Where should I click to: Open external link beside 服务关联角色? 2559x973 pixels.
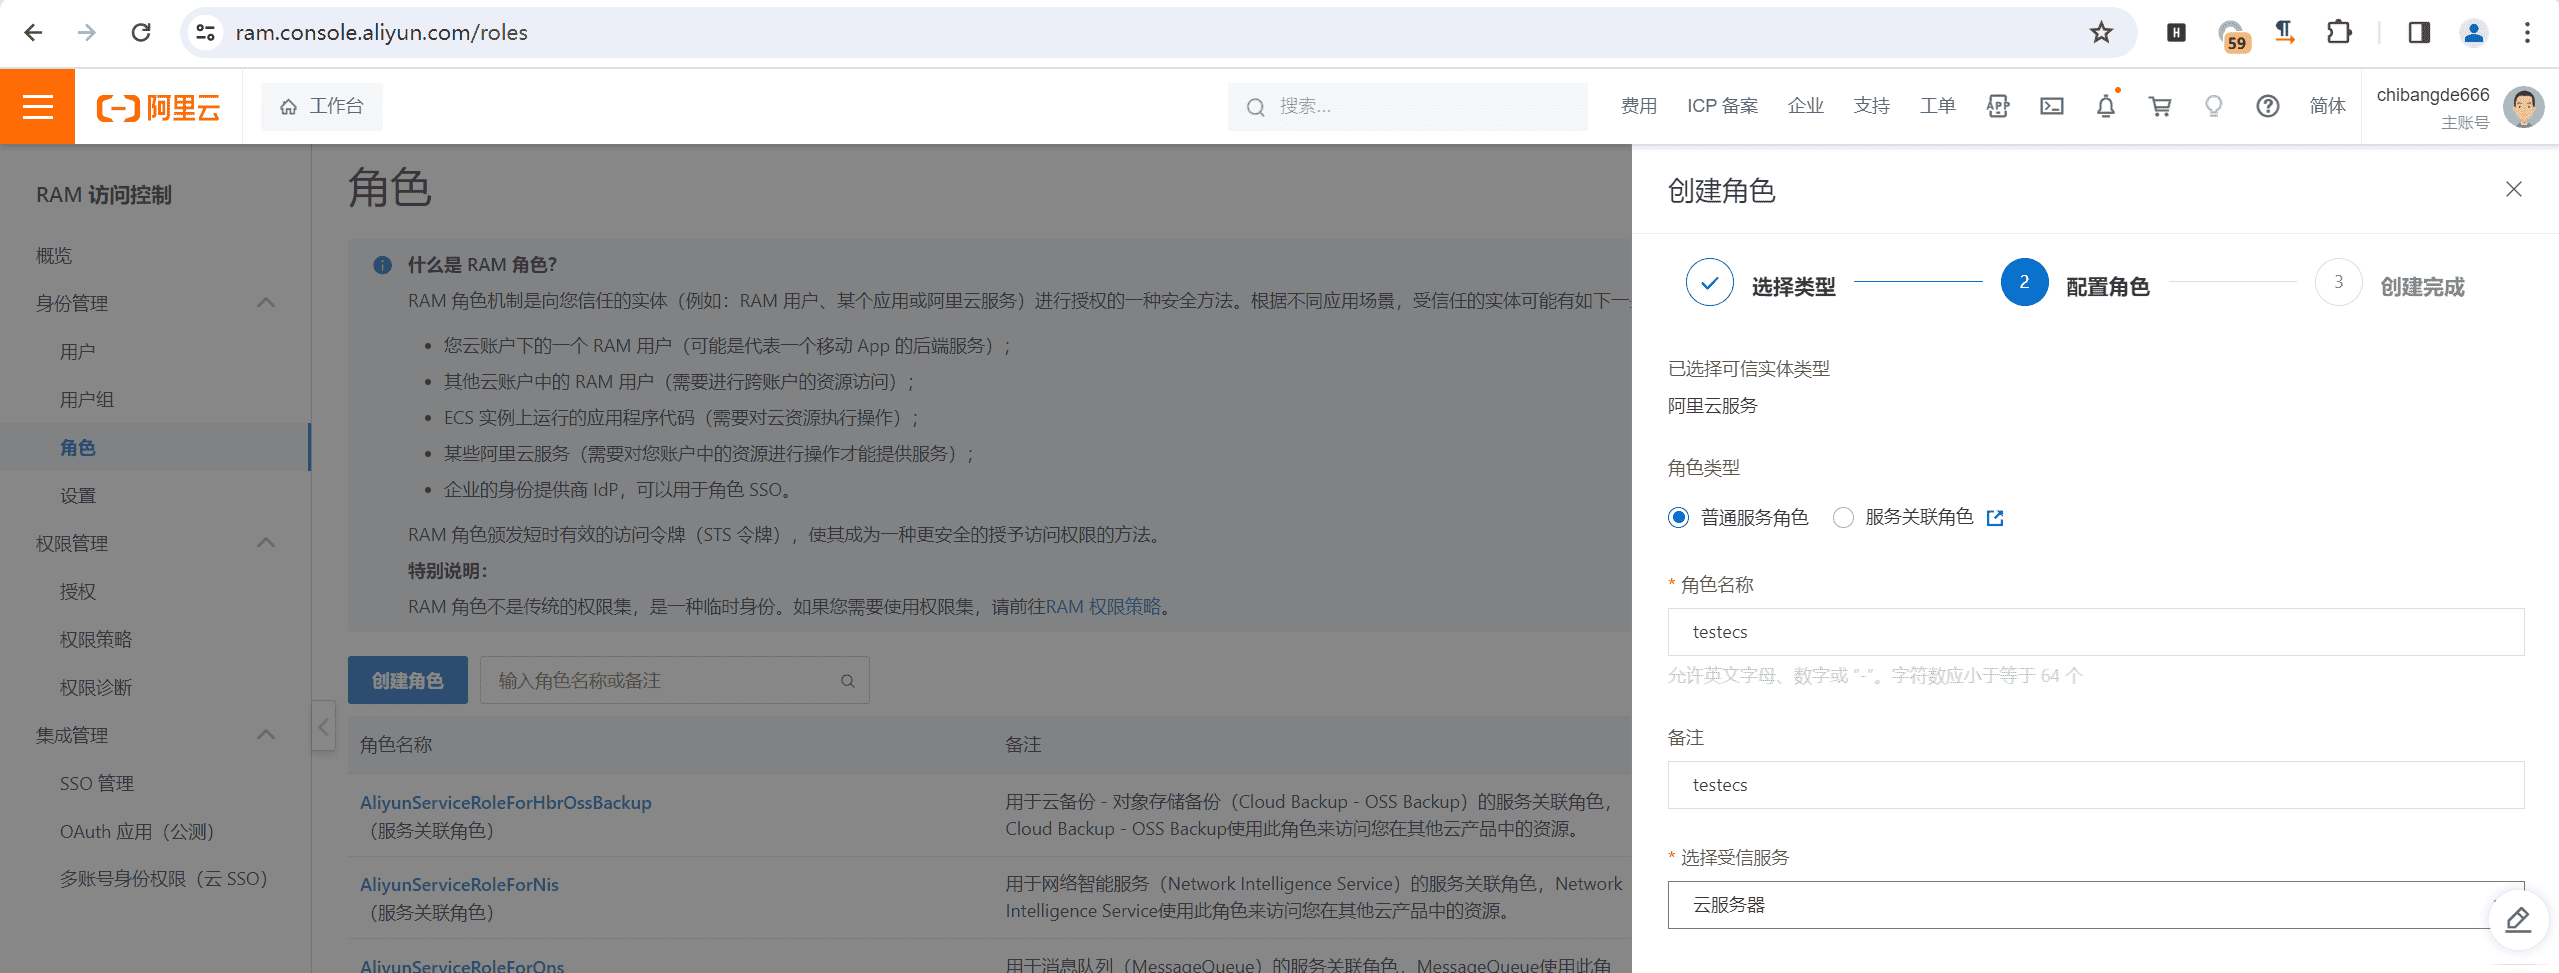click(1995, 517)
